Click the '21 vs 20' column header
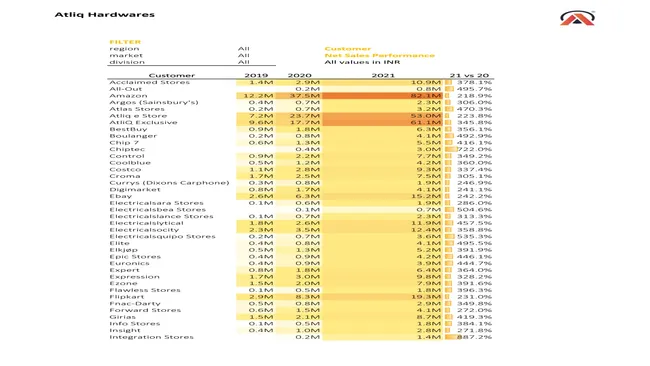The height and width of the screenshot is (366, 650). tap(469, 75)
